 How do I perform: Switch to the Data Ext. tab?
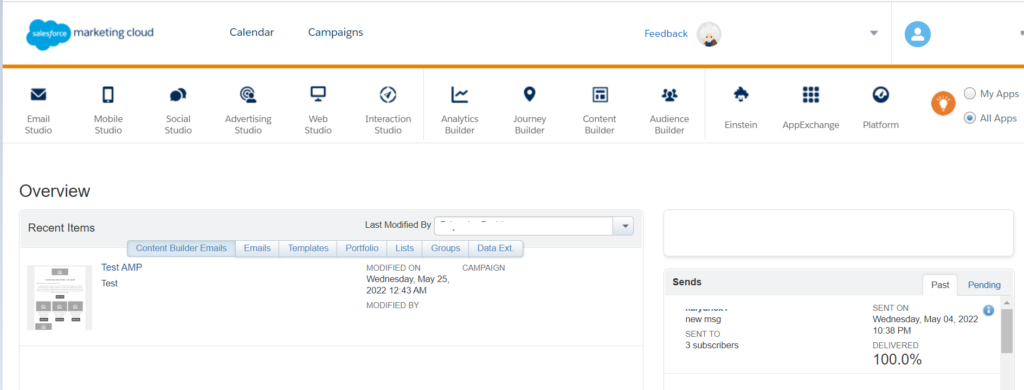(x=496, y=248)
